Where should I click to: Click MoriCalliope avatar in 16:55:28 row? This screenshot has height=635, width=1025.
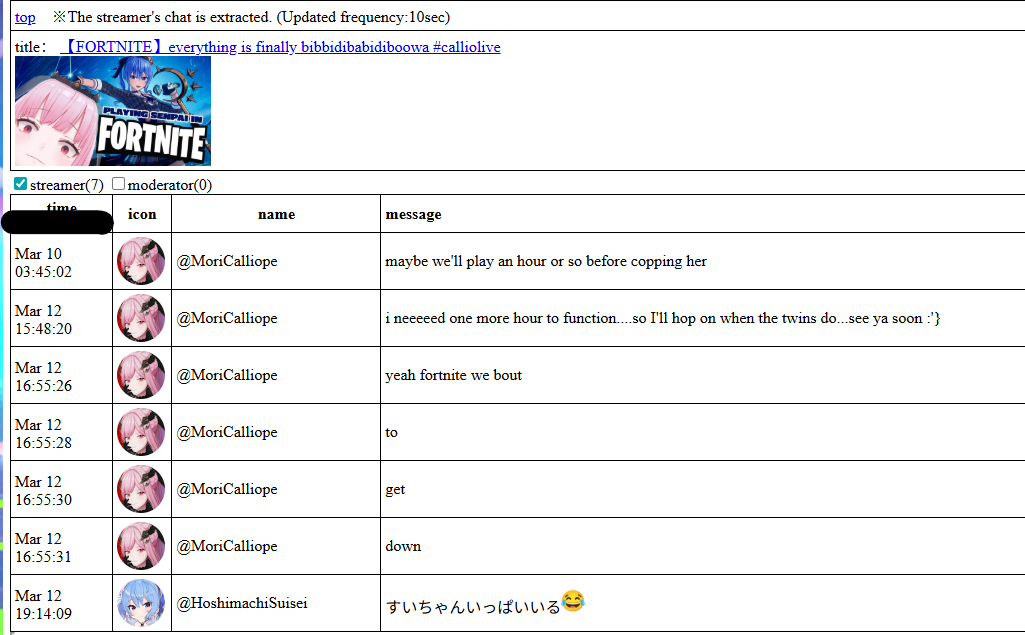[x=141, y=432]
